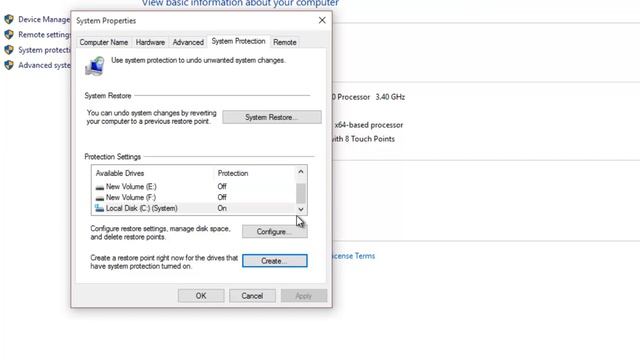Click the drives list scrollbar thumb
This screenshot has height=360, width=640.
(301, 193)
